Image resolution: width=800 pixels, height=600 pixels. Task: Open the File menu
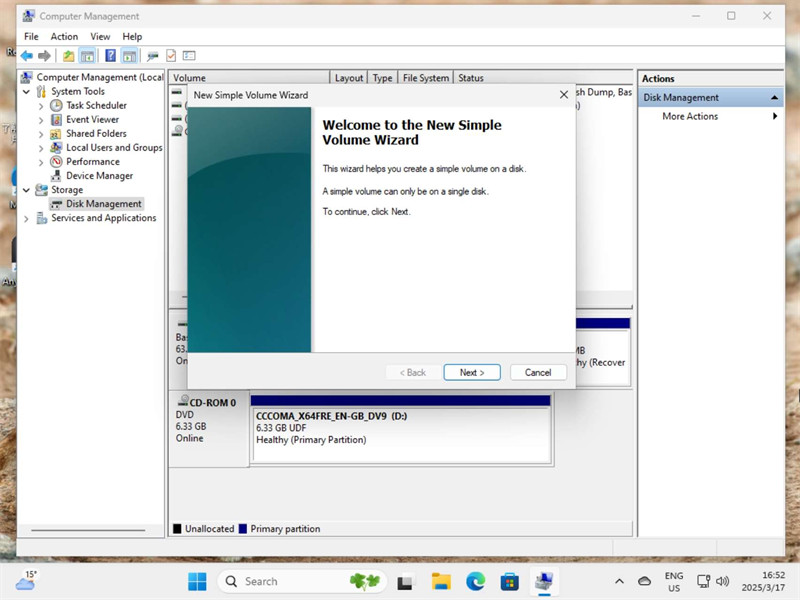point(31,37)
